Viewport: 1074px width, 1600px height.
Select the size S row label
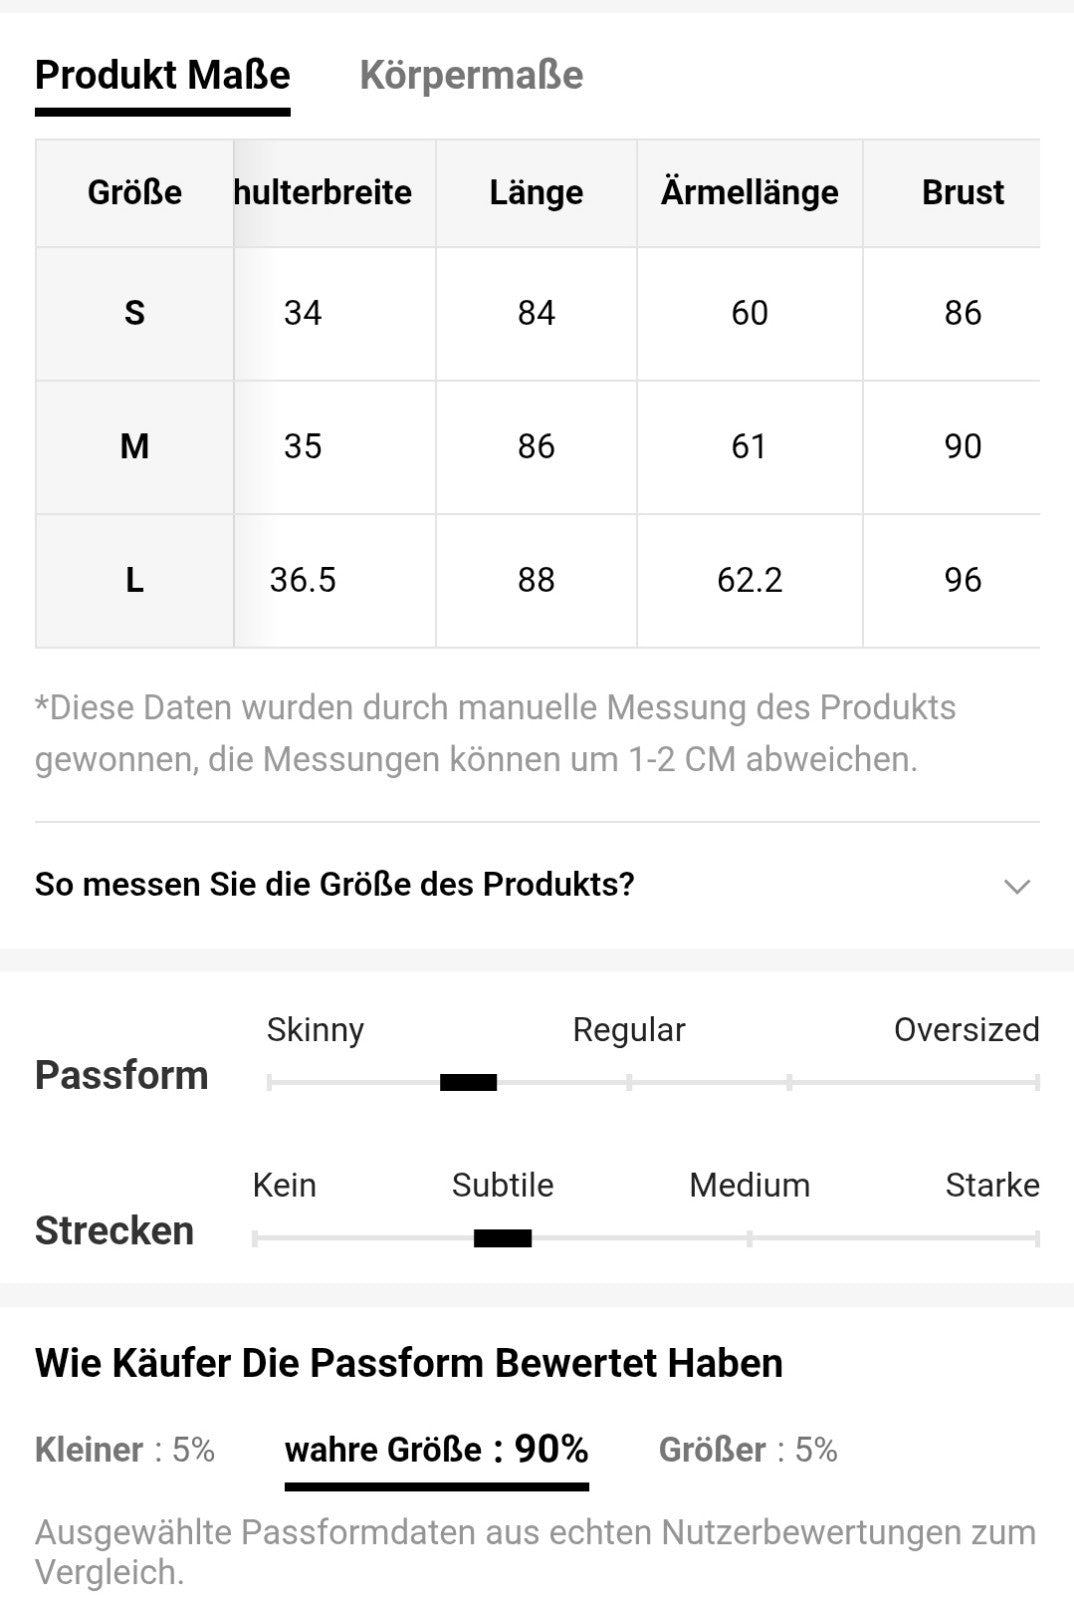(135, 313)
